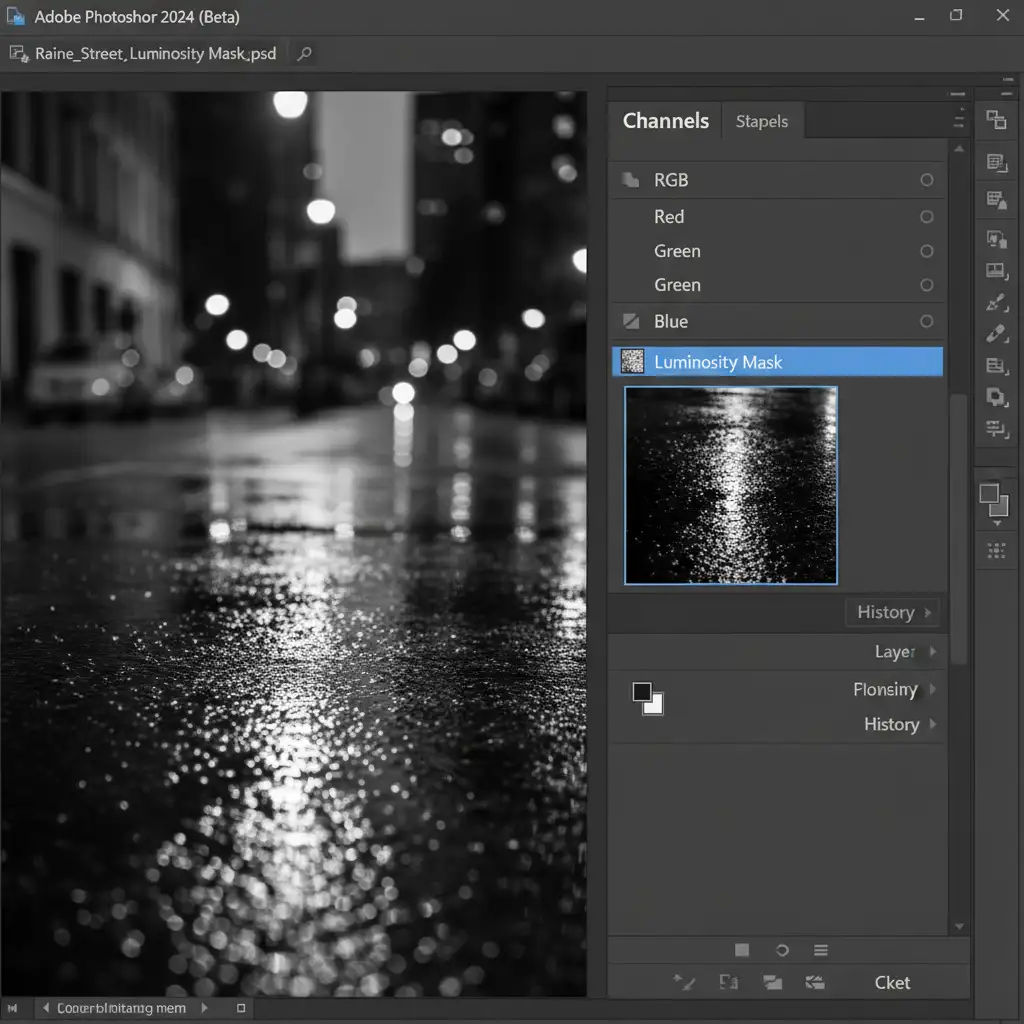Click the topmost overlapping-windows icon in right strip
The width and height of the screenshot is (1024, 1024).
click(x=996, y=121)
